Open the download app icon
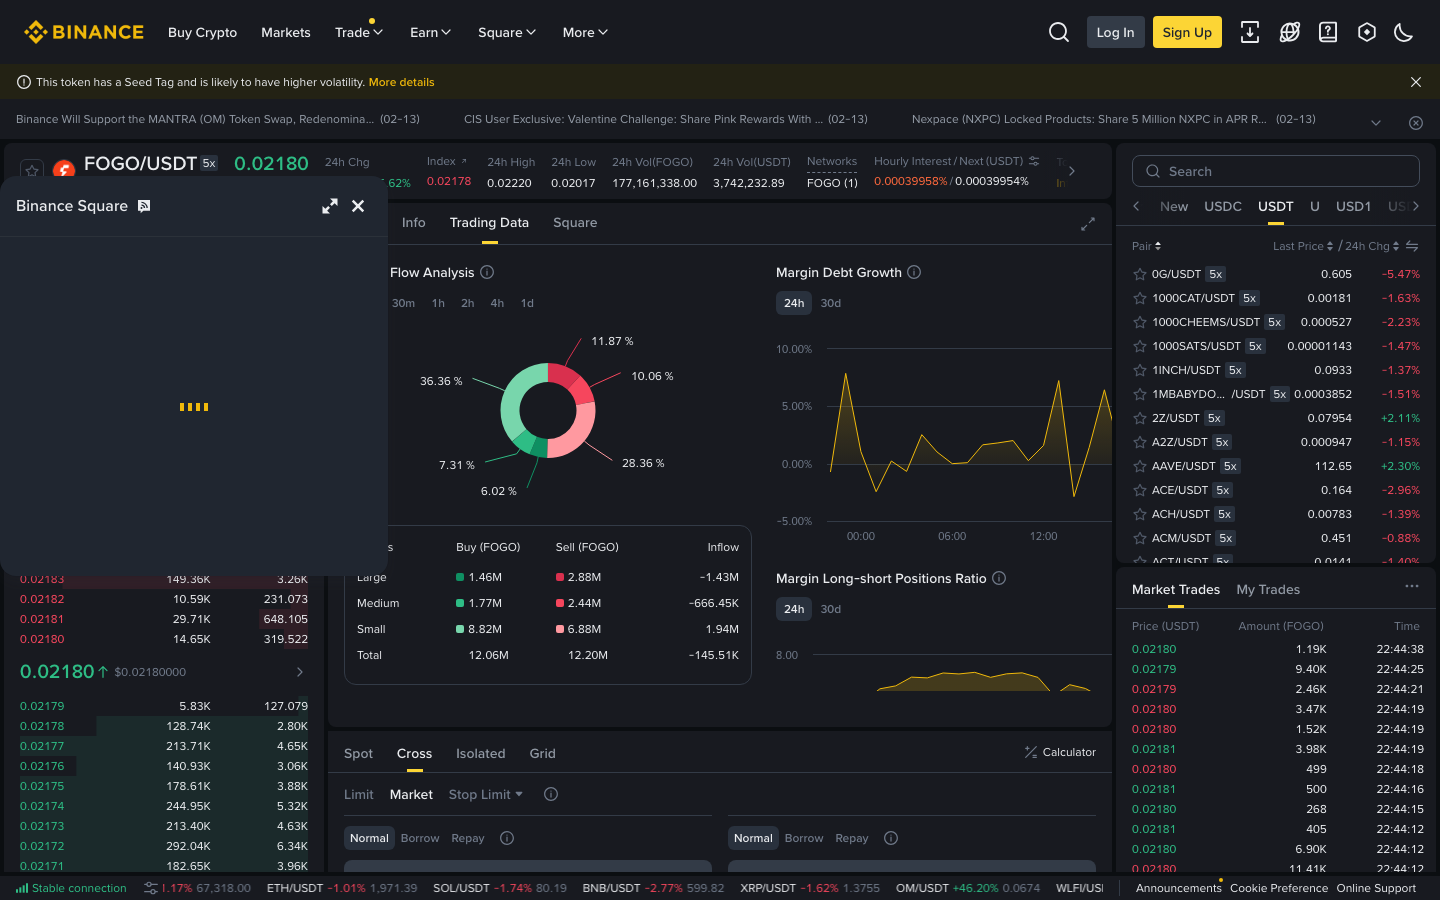1440x900 pixels. pos(1250,33)
